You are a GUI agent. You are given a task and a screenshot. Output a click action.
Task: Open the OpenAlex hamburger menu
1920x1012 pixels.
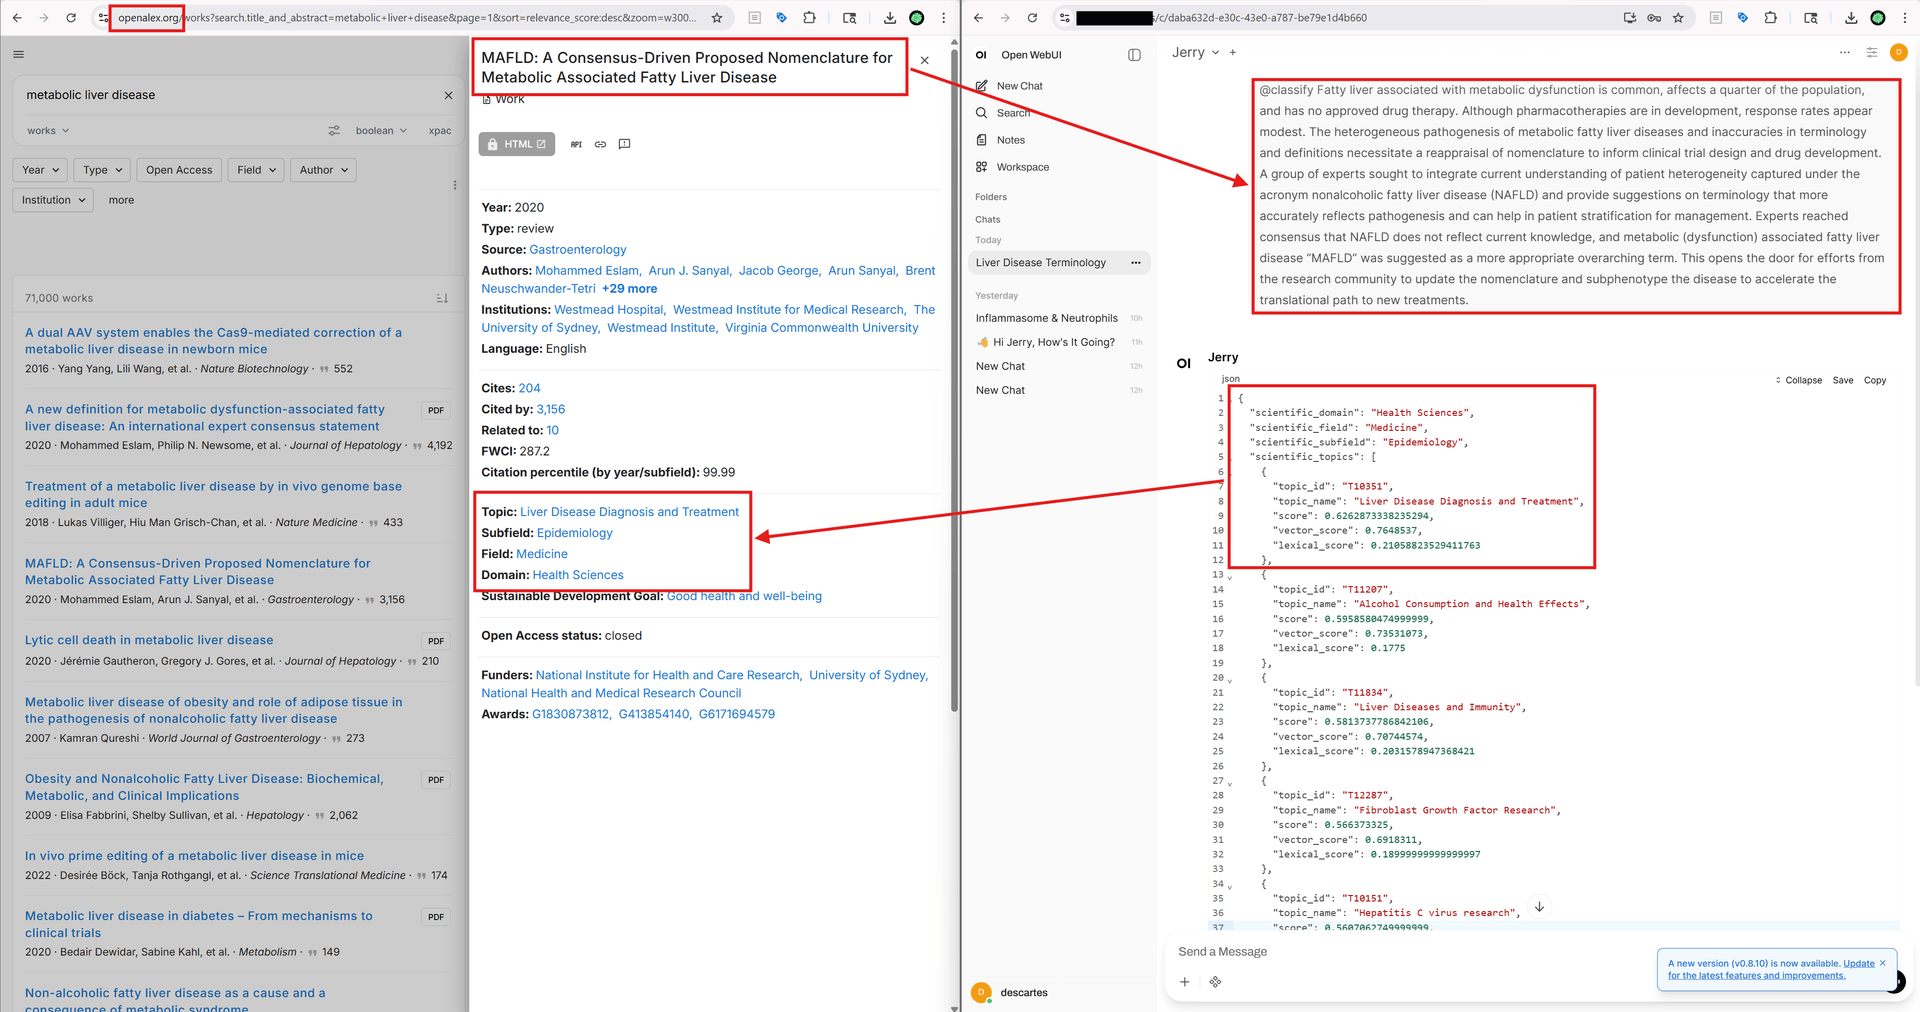point(18,55)
